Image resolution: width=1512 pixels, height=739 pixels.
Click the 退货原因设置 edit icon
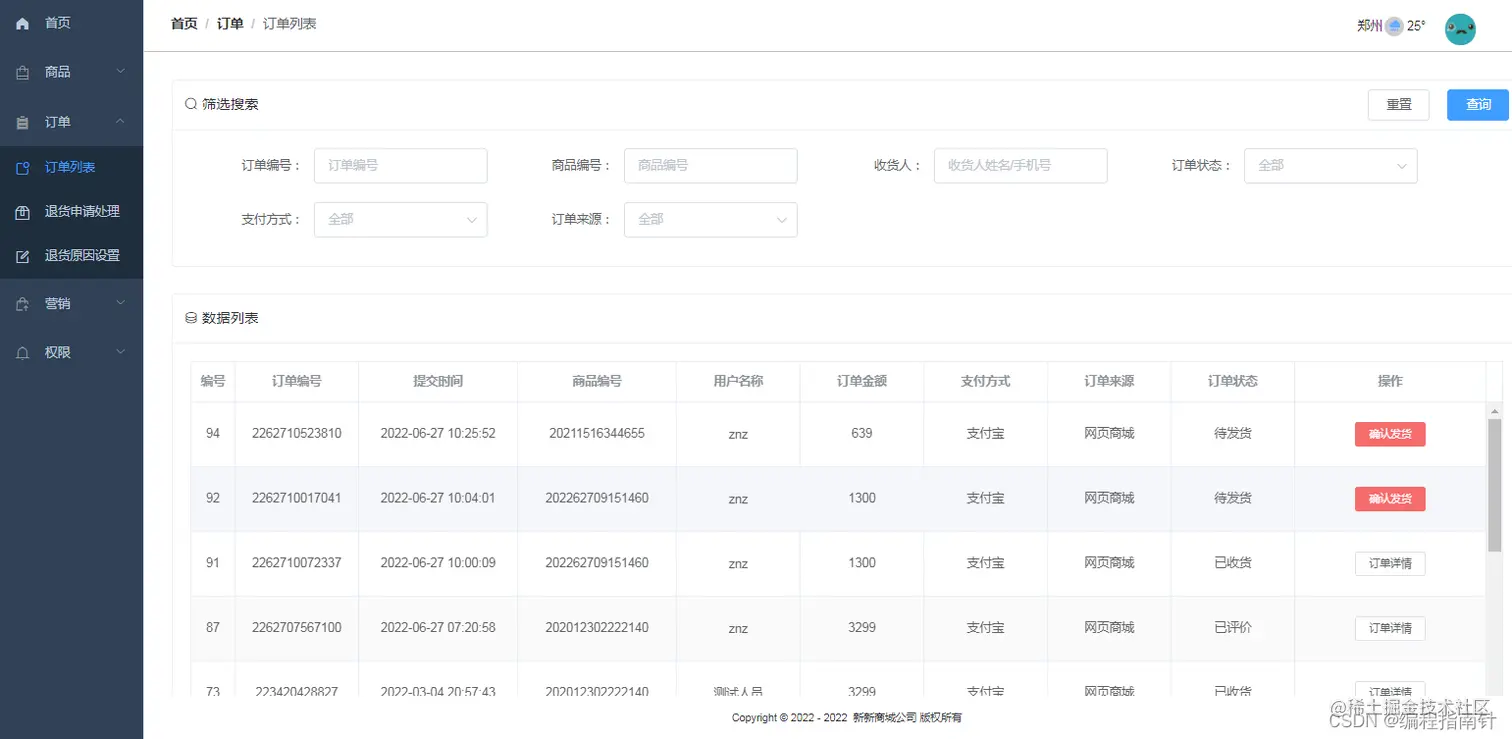point(23,256)
